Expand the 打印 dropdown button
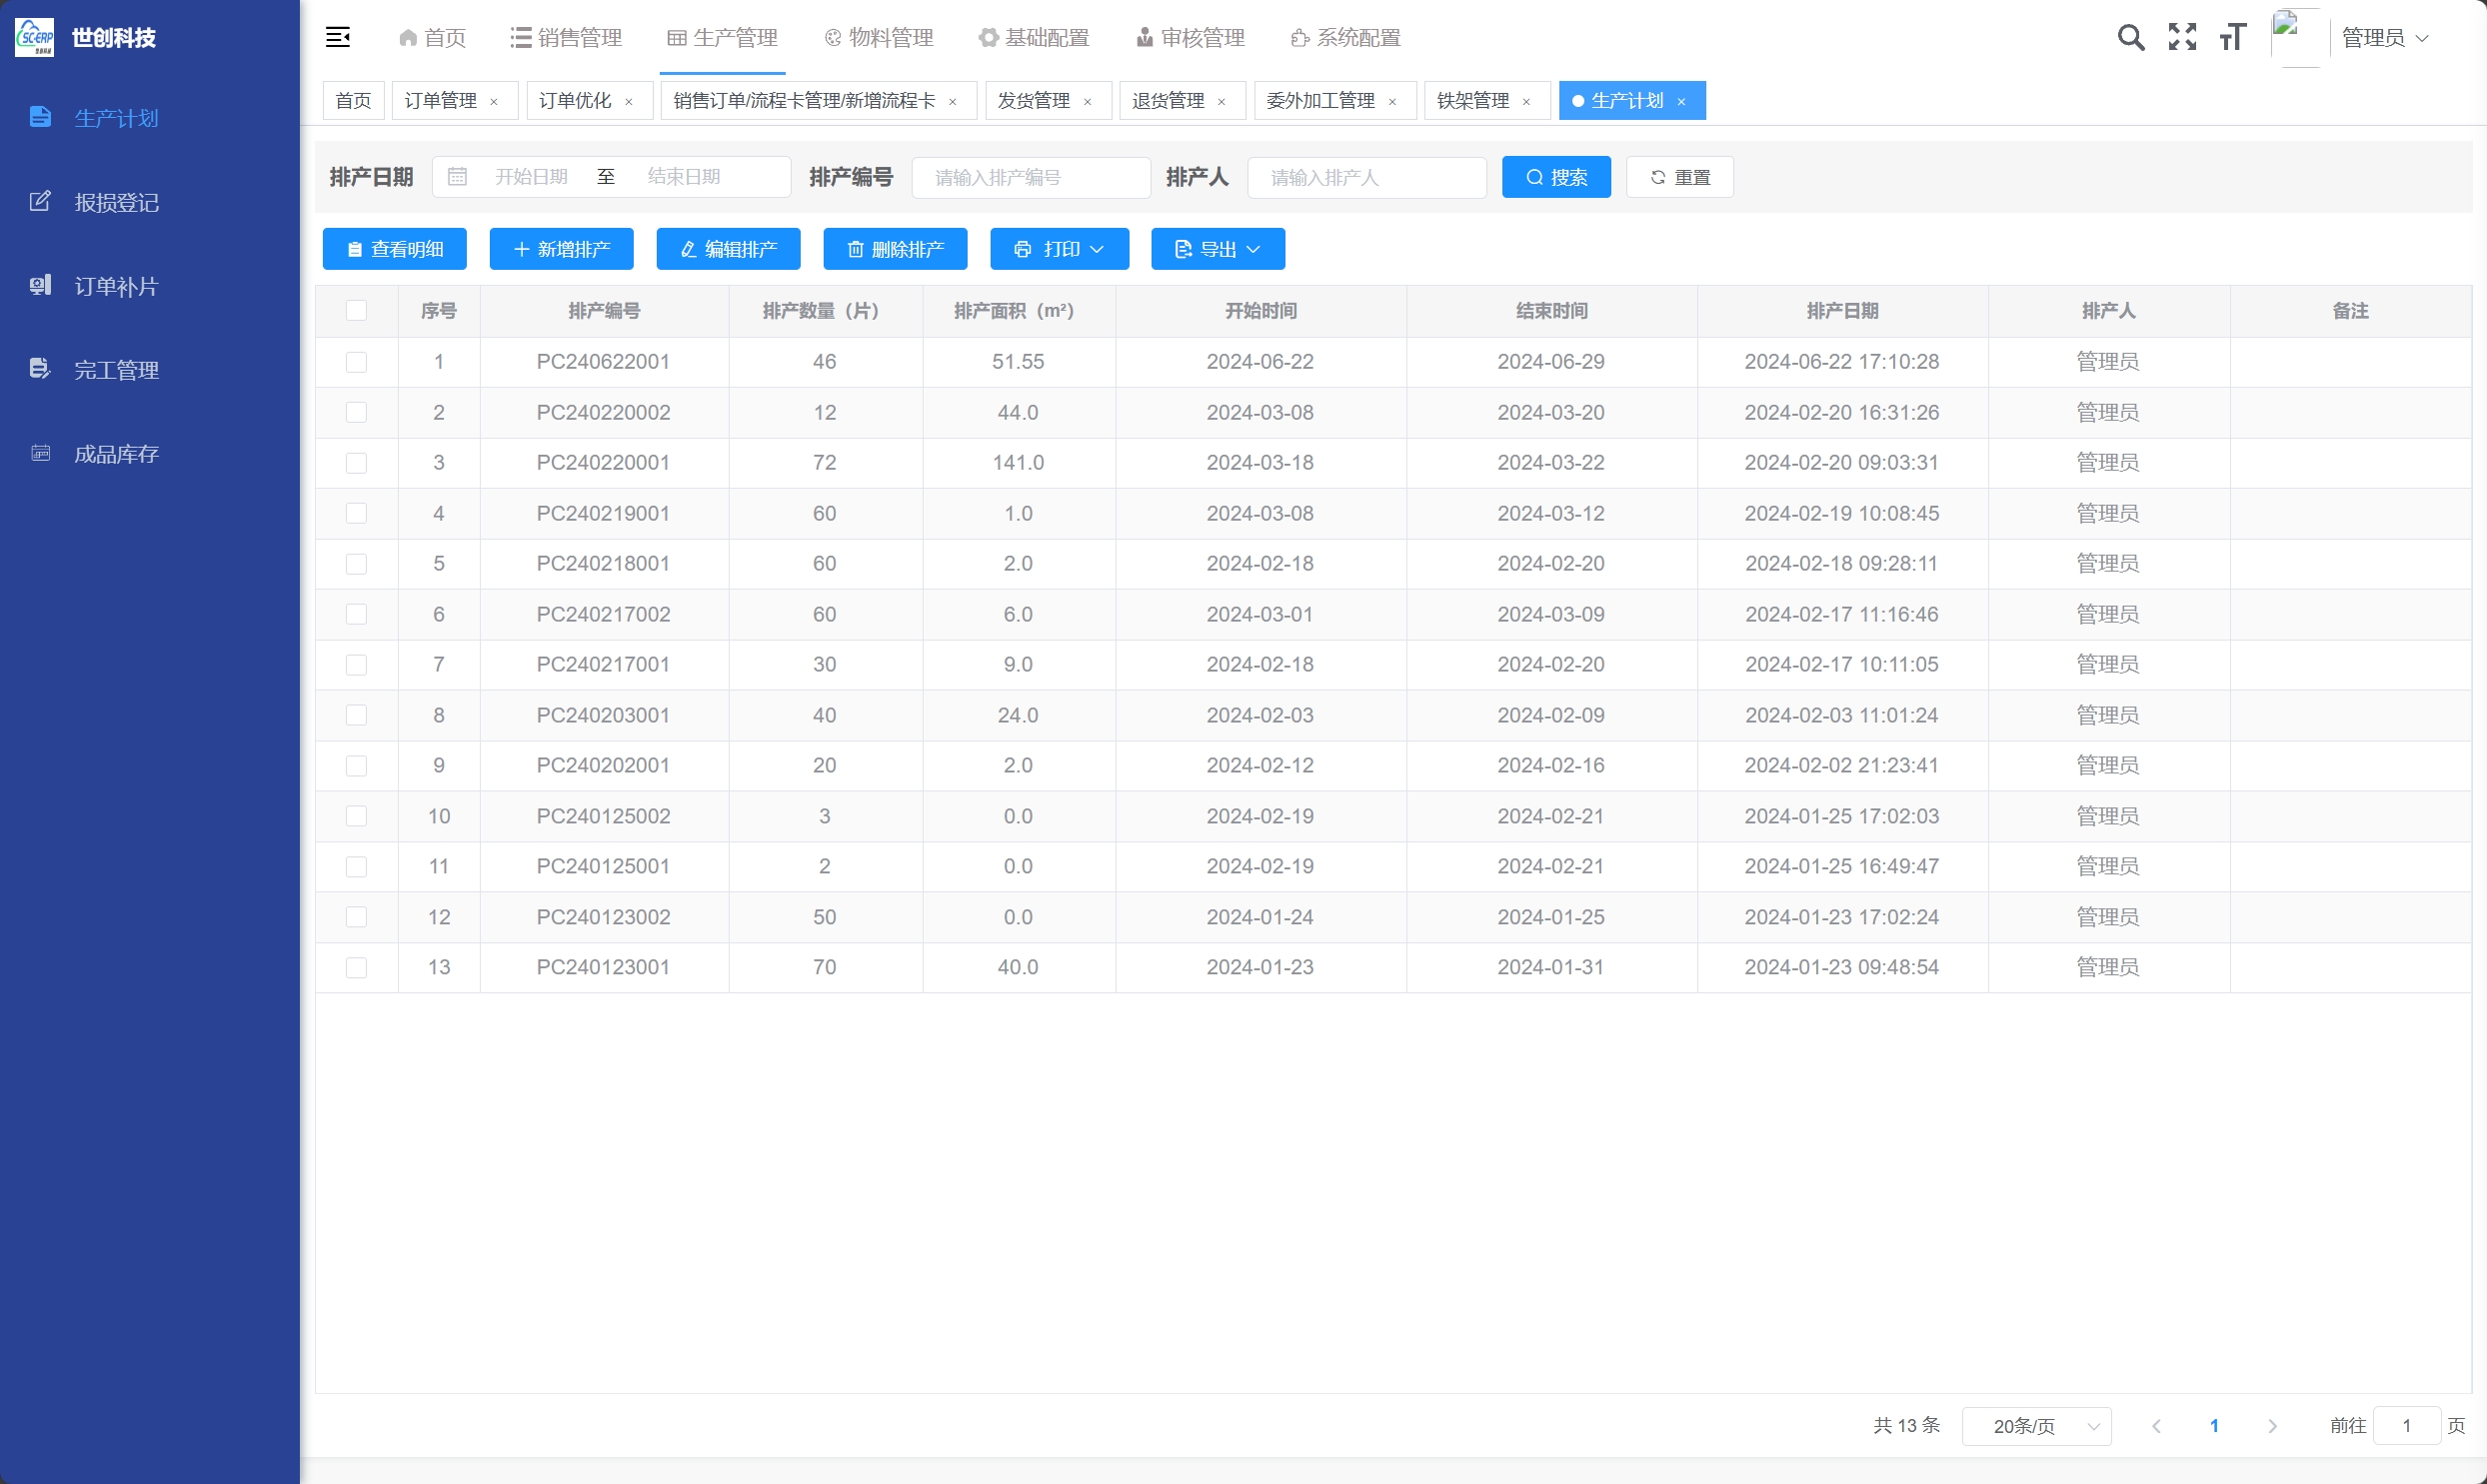This screenshot has height=1484, width=2487. pos(1060,249)
